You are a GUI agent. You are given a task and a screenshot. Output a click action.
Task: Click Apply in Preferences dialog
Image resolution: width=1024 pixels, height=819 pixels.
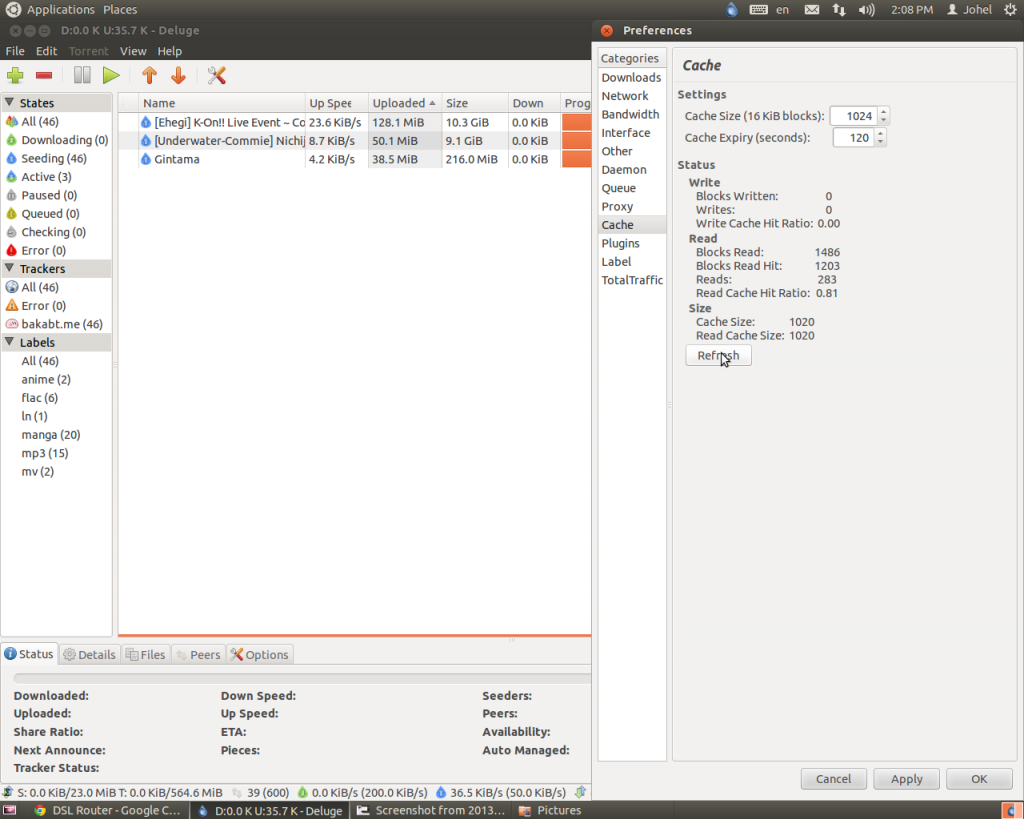[x=906, y=779]
